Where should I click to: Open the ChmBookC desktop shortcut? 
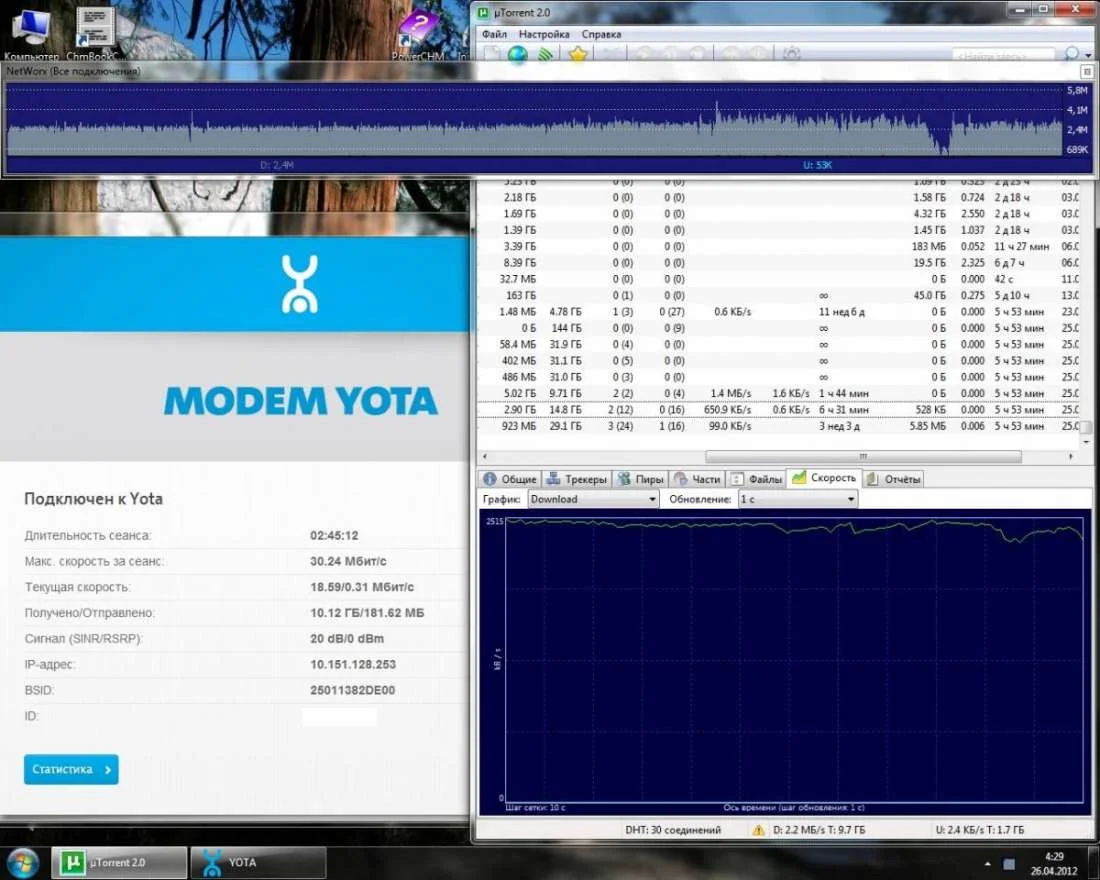95,32
